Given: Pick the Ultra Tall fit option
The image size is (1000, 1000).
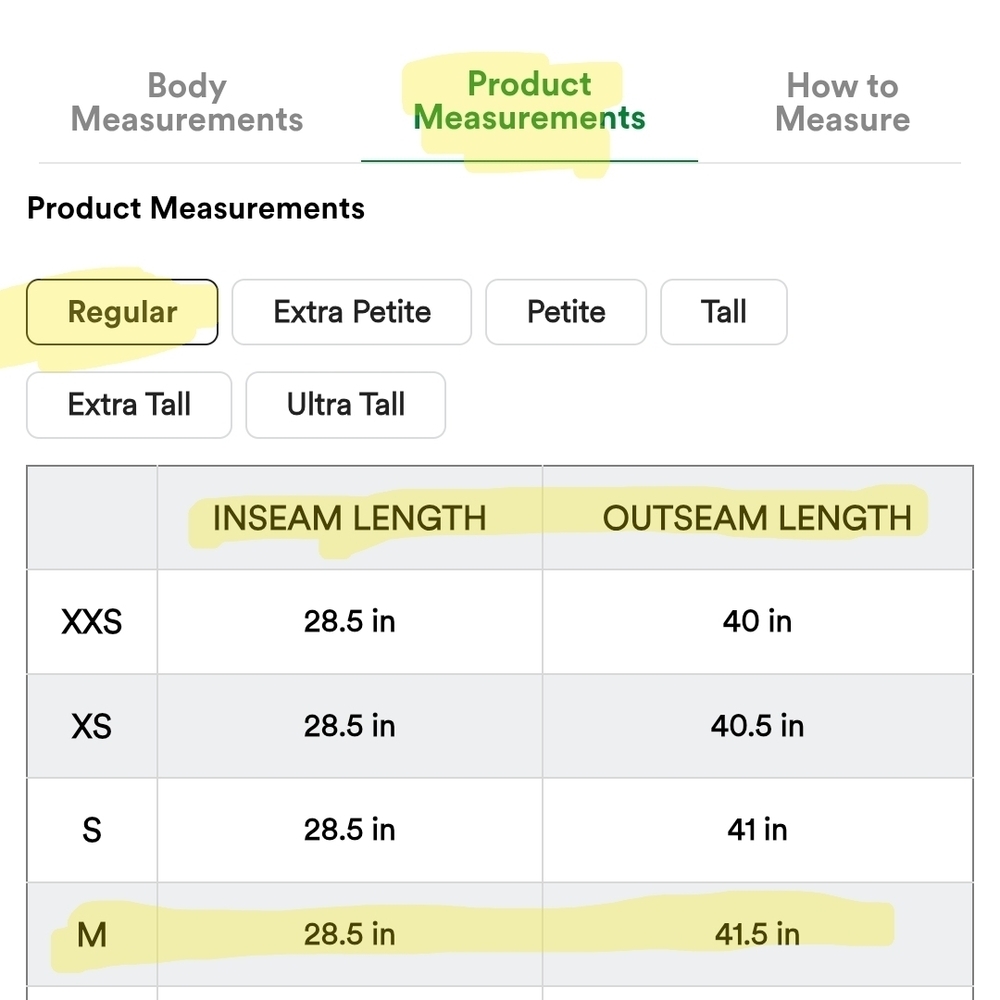Looking at the screenshot, I should (x=346, y=405).
